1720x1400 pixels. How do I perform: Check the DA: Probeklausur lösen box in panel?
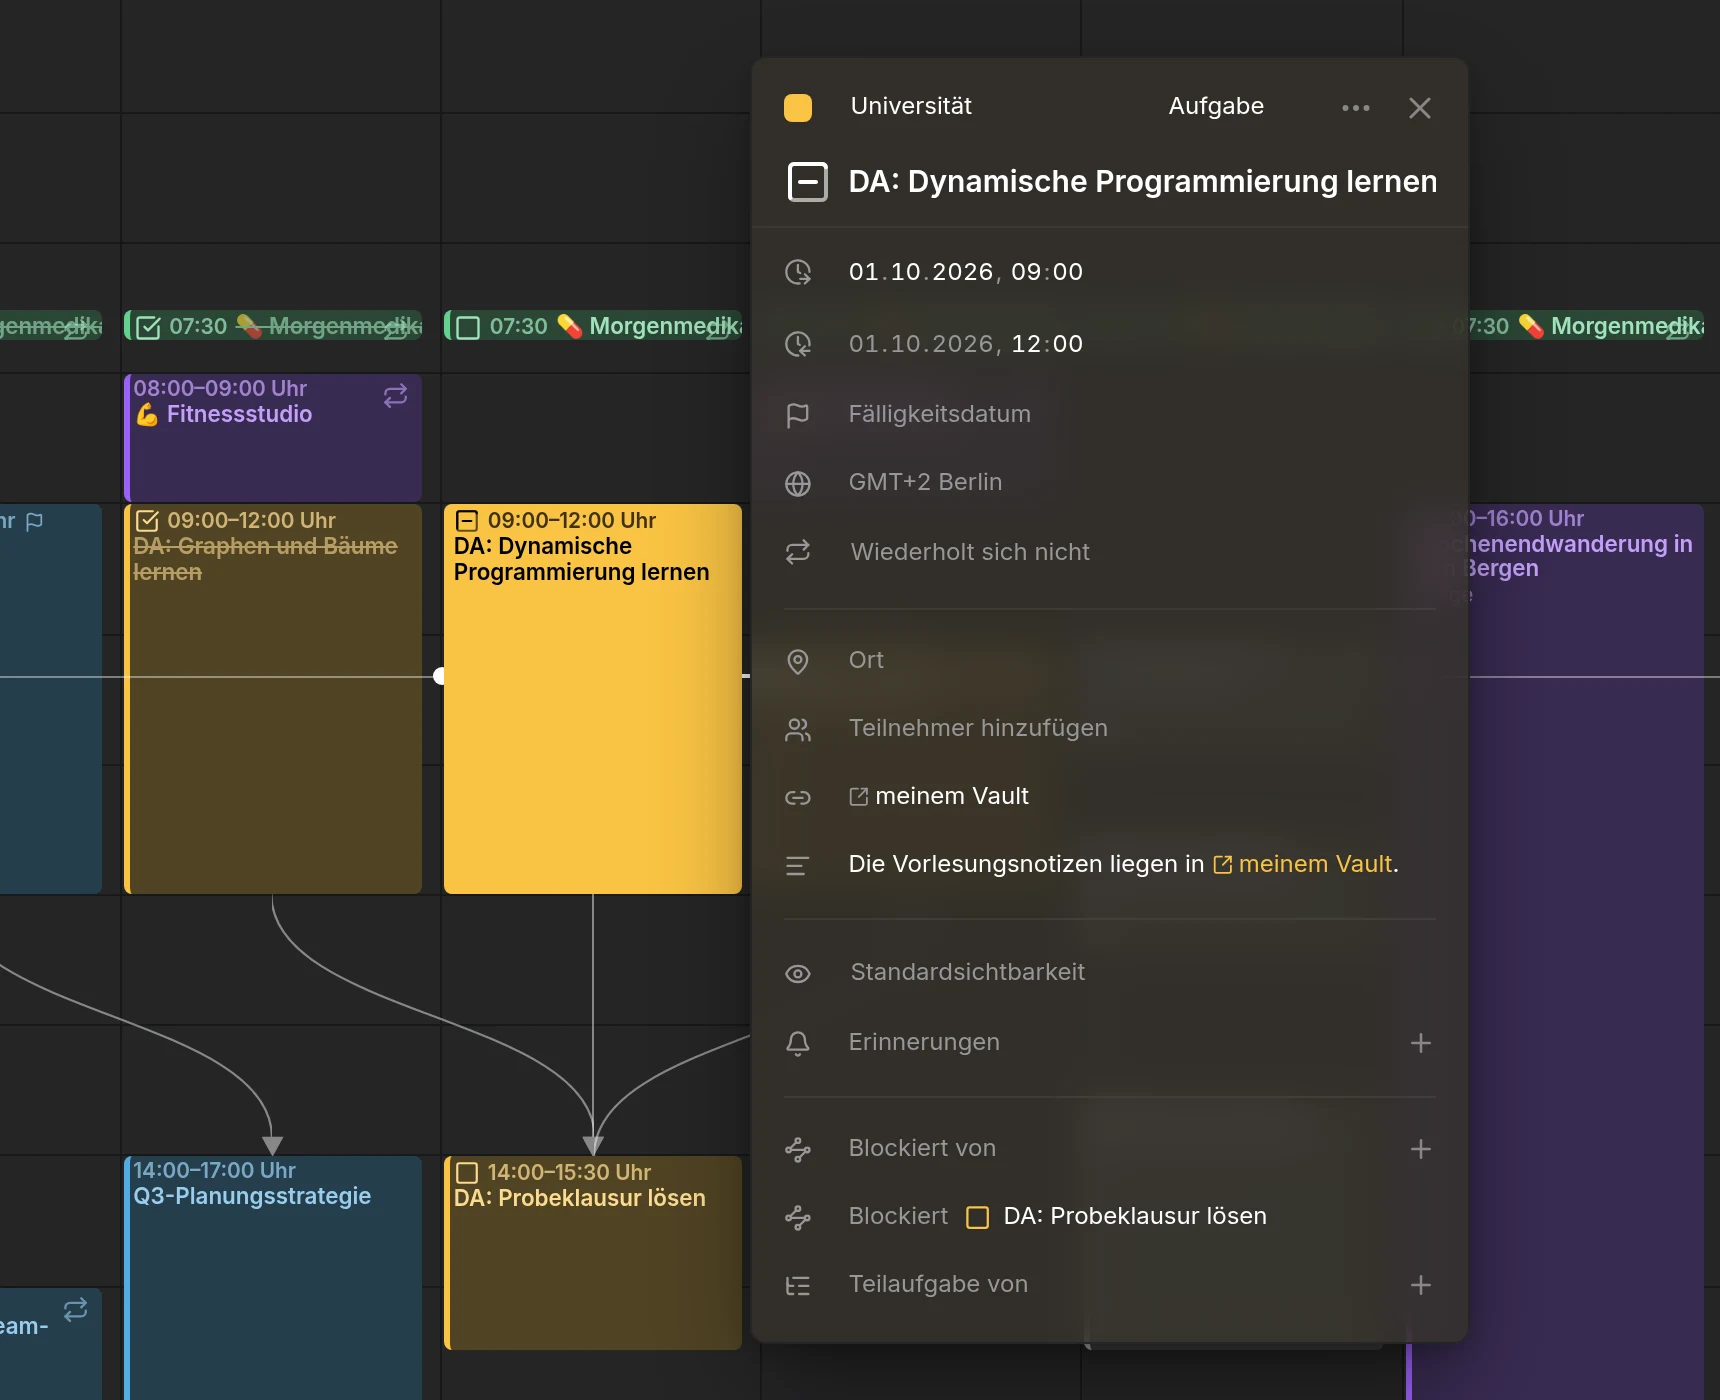point(978,1217)
